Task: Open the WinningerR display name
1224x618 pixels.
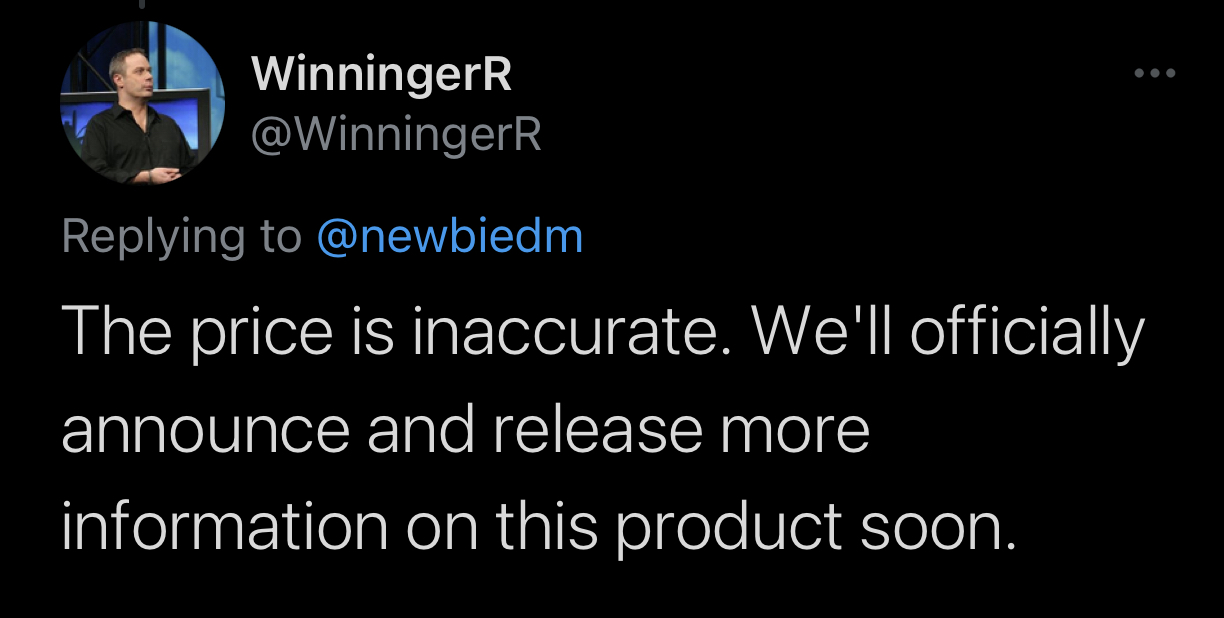Action: (382, 75)
